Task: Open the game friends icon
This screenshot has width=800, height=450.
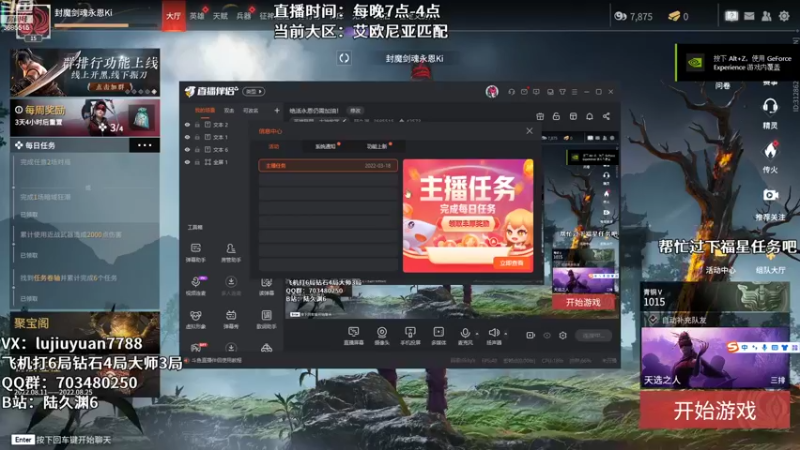Action: point(766,16)
